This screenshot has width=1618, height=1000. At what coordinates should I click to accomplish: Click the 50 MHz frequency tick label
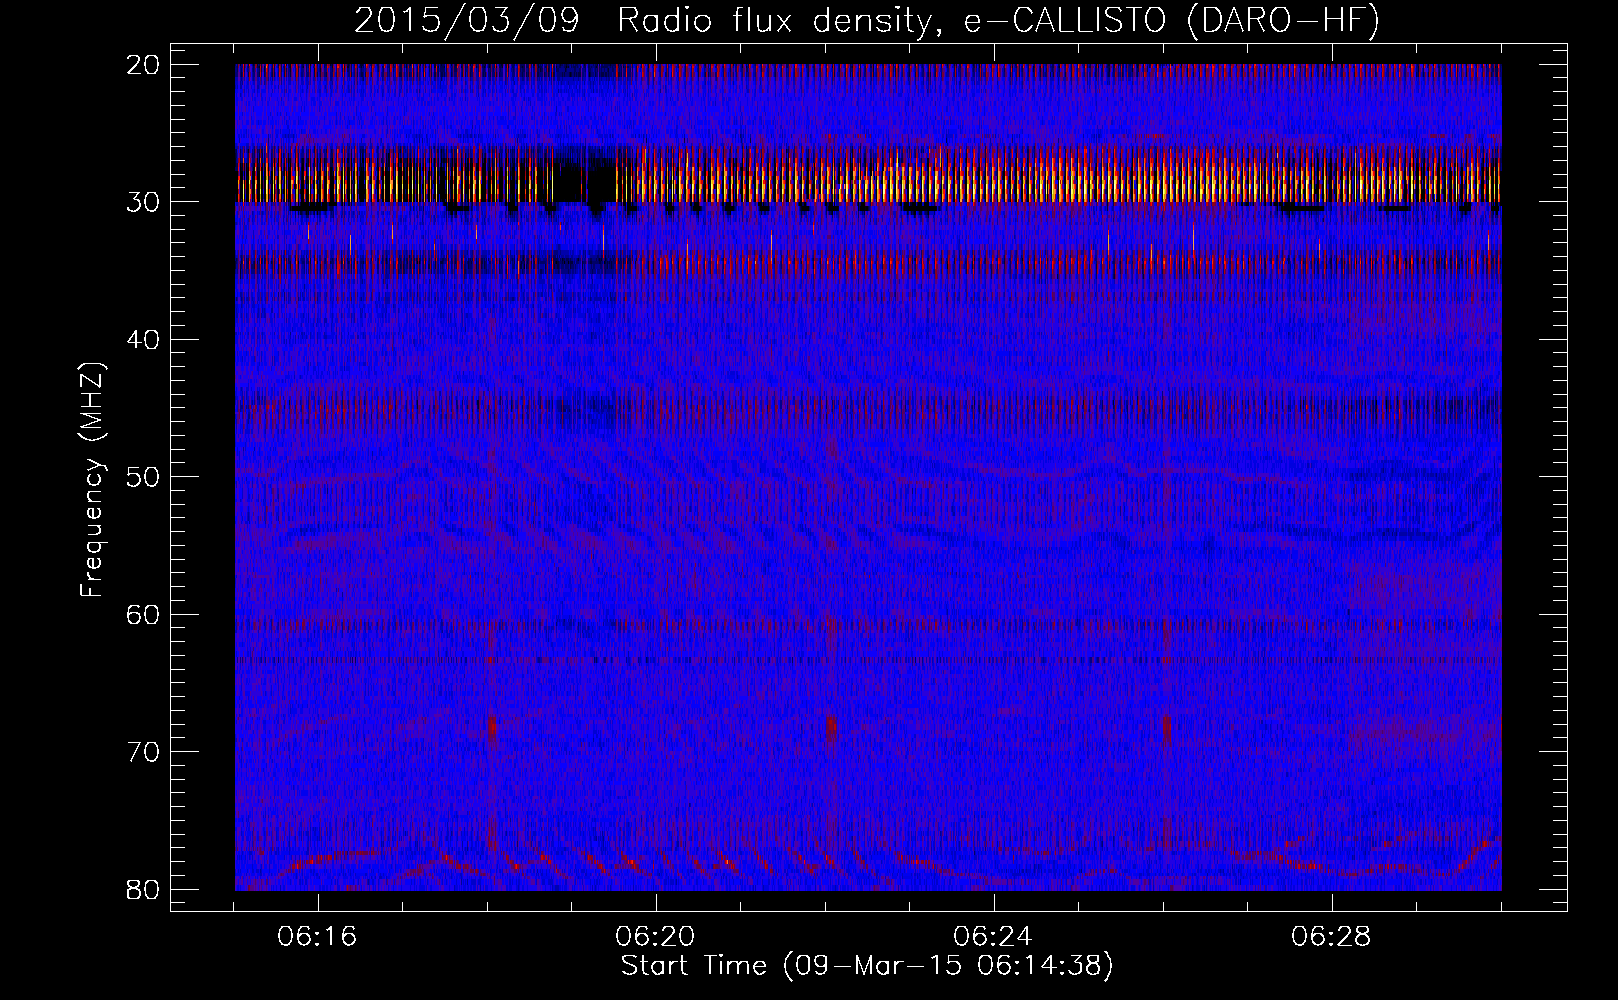coord(143,477)
